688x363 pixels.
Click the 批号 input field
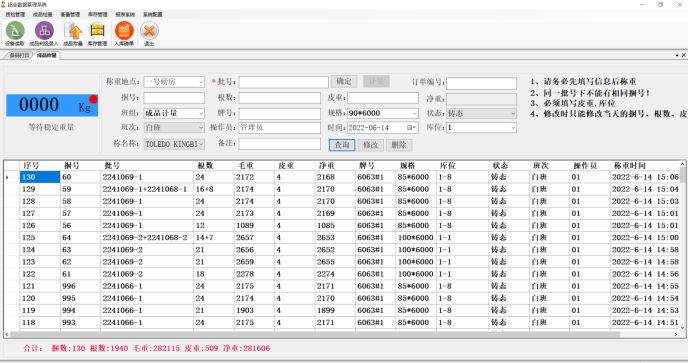(283, 82)
